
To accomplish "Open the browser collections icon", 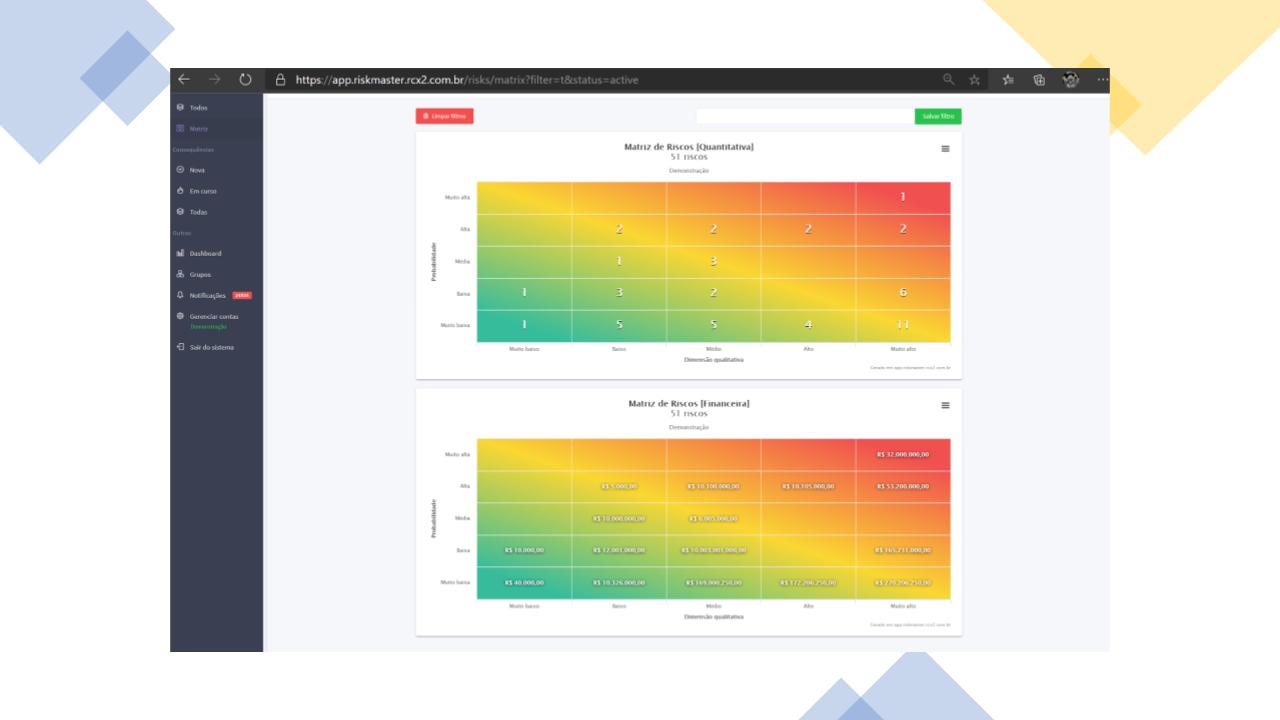I will 1039,80.
